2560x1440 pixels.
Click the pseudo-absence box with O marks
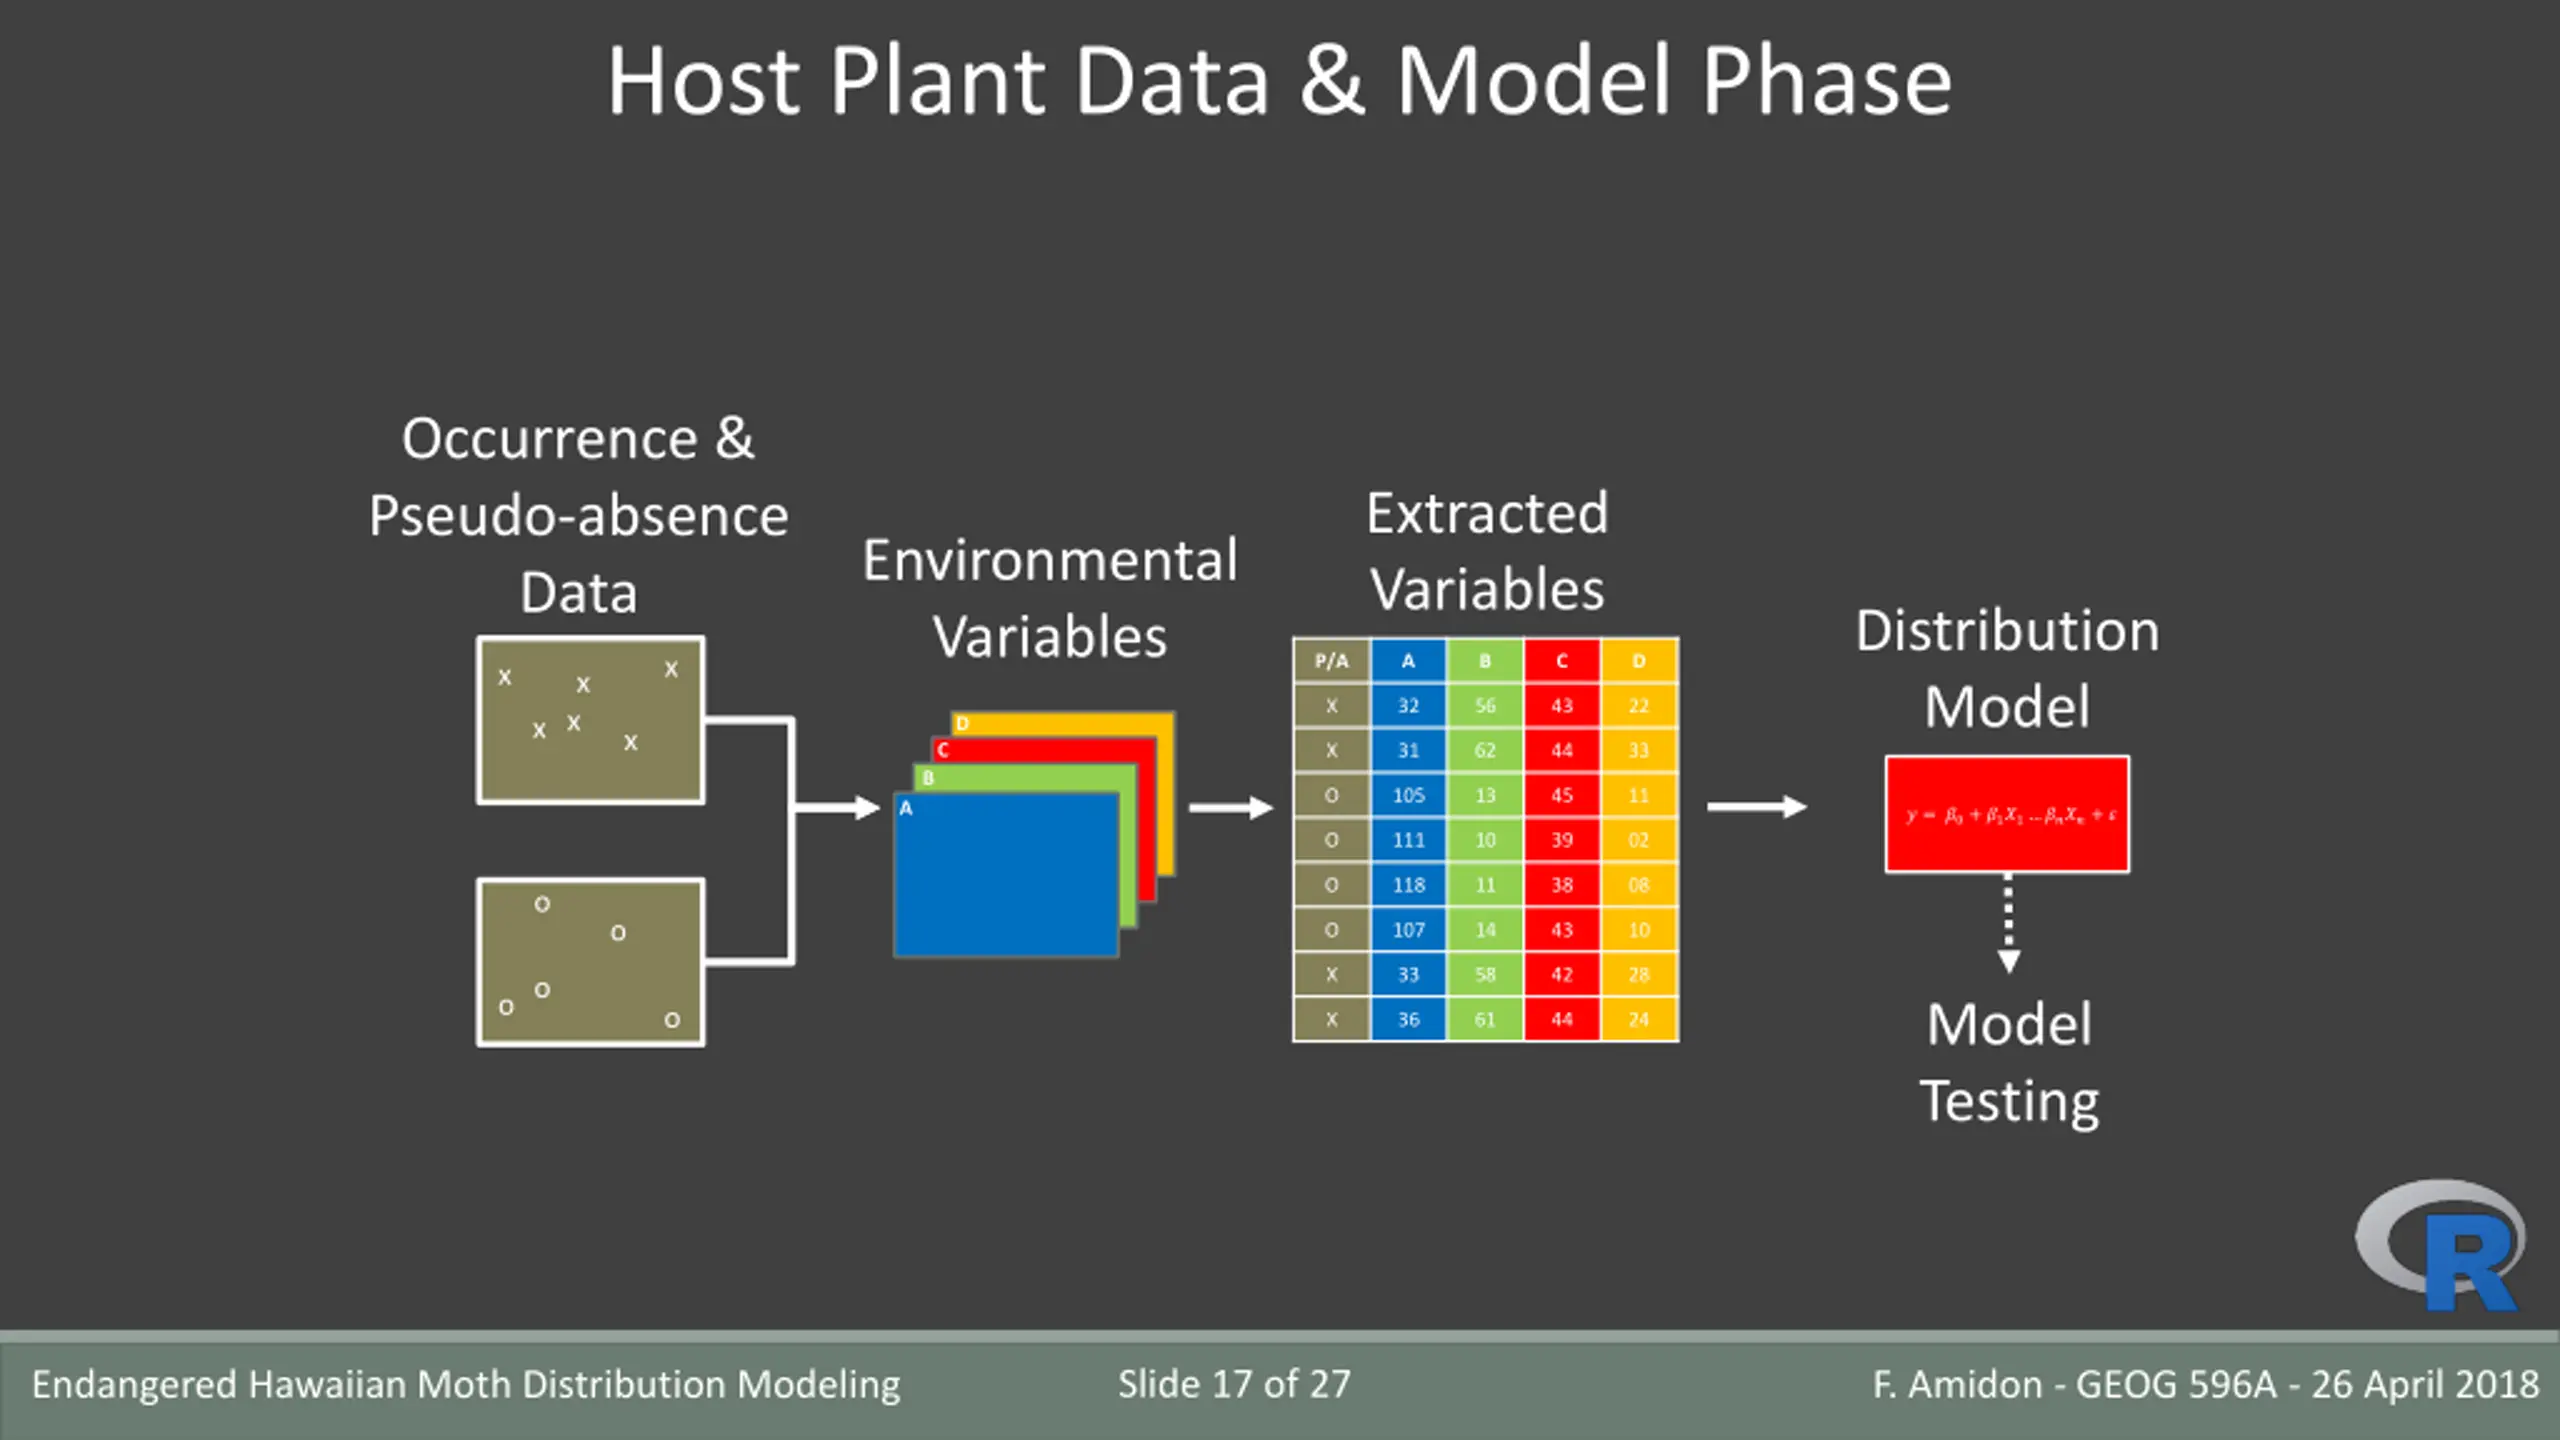591,962
